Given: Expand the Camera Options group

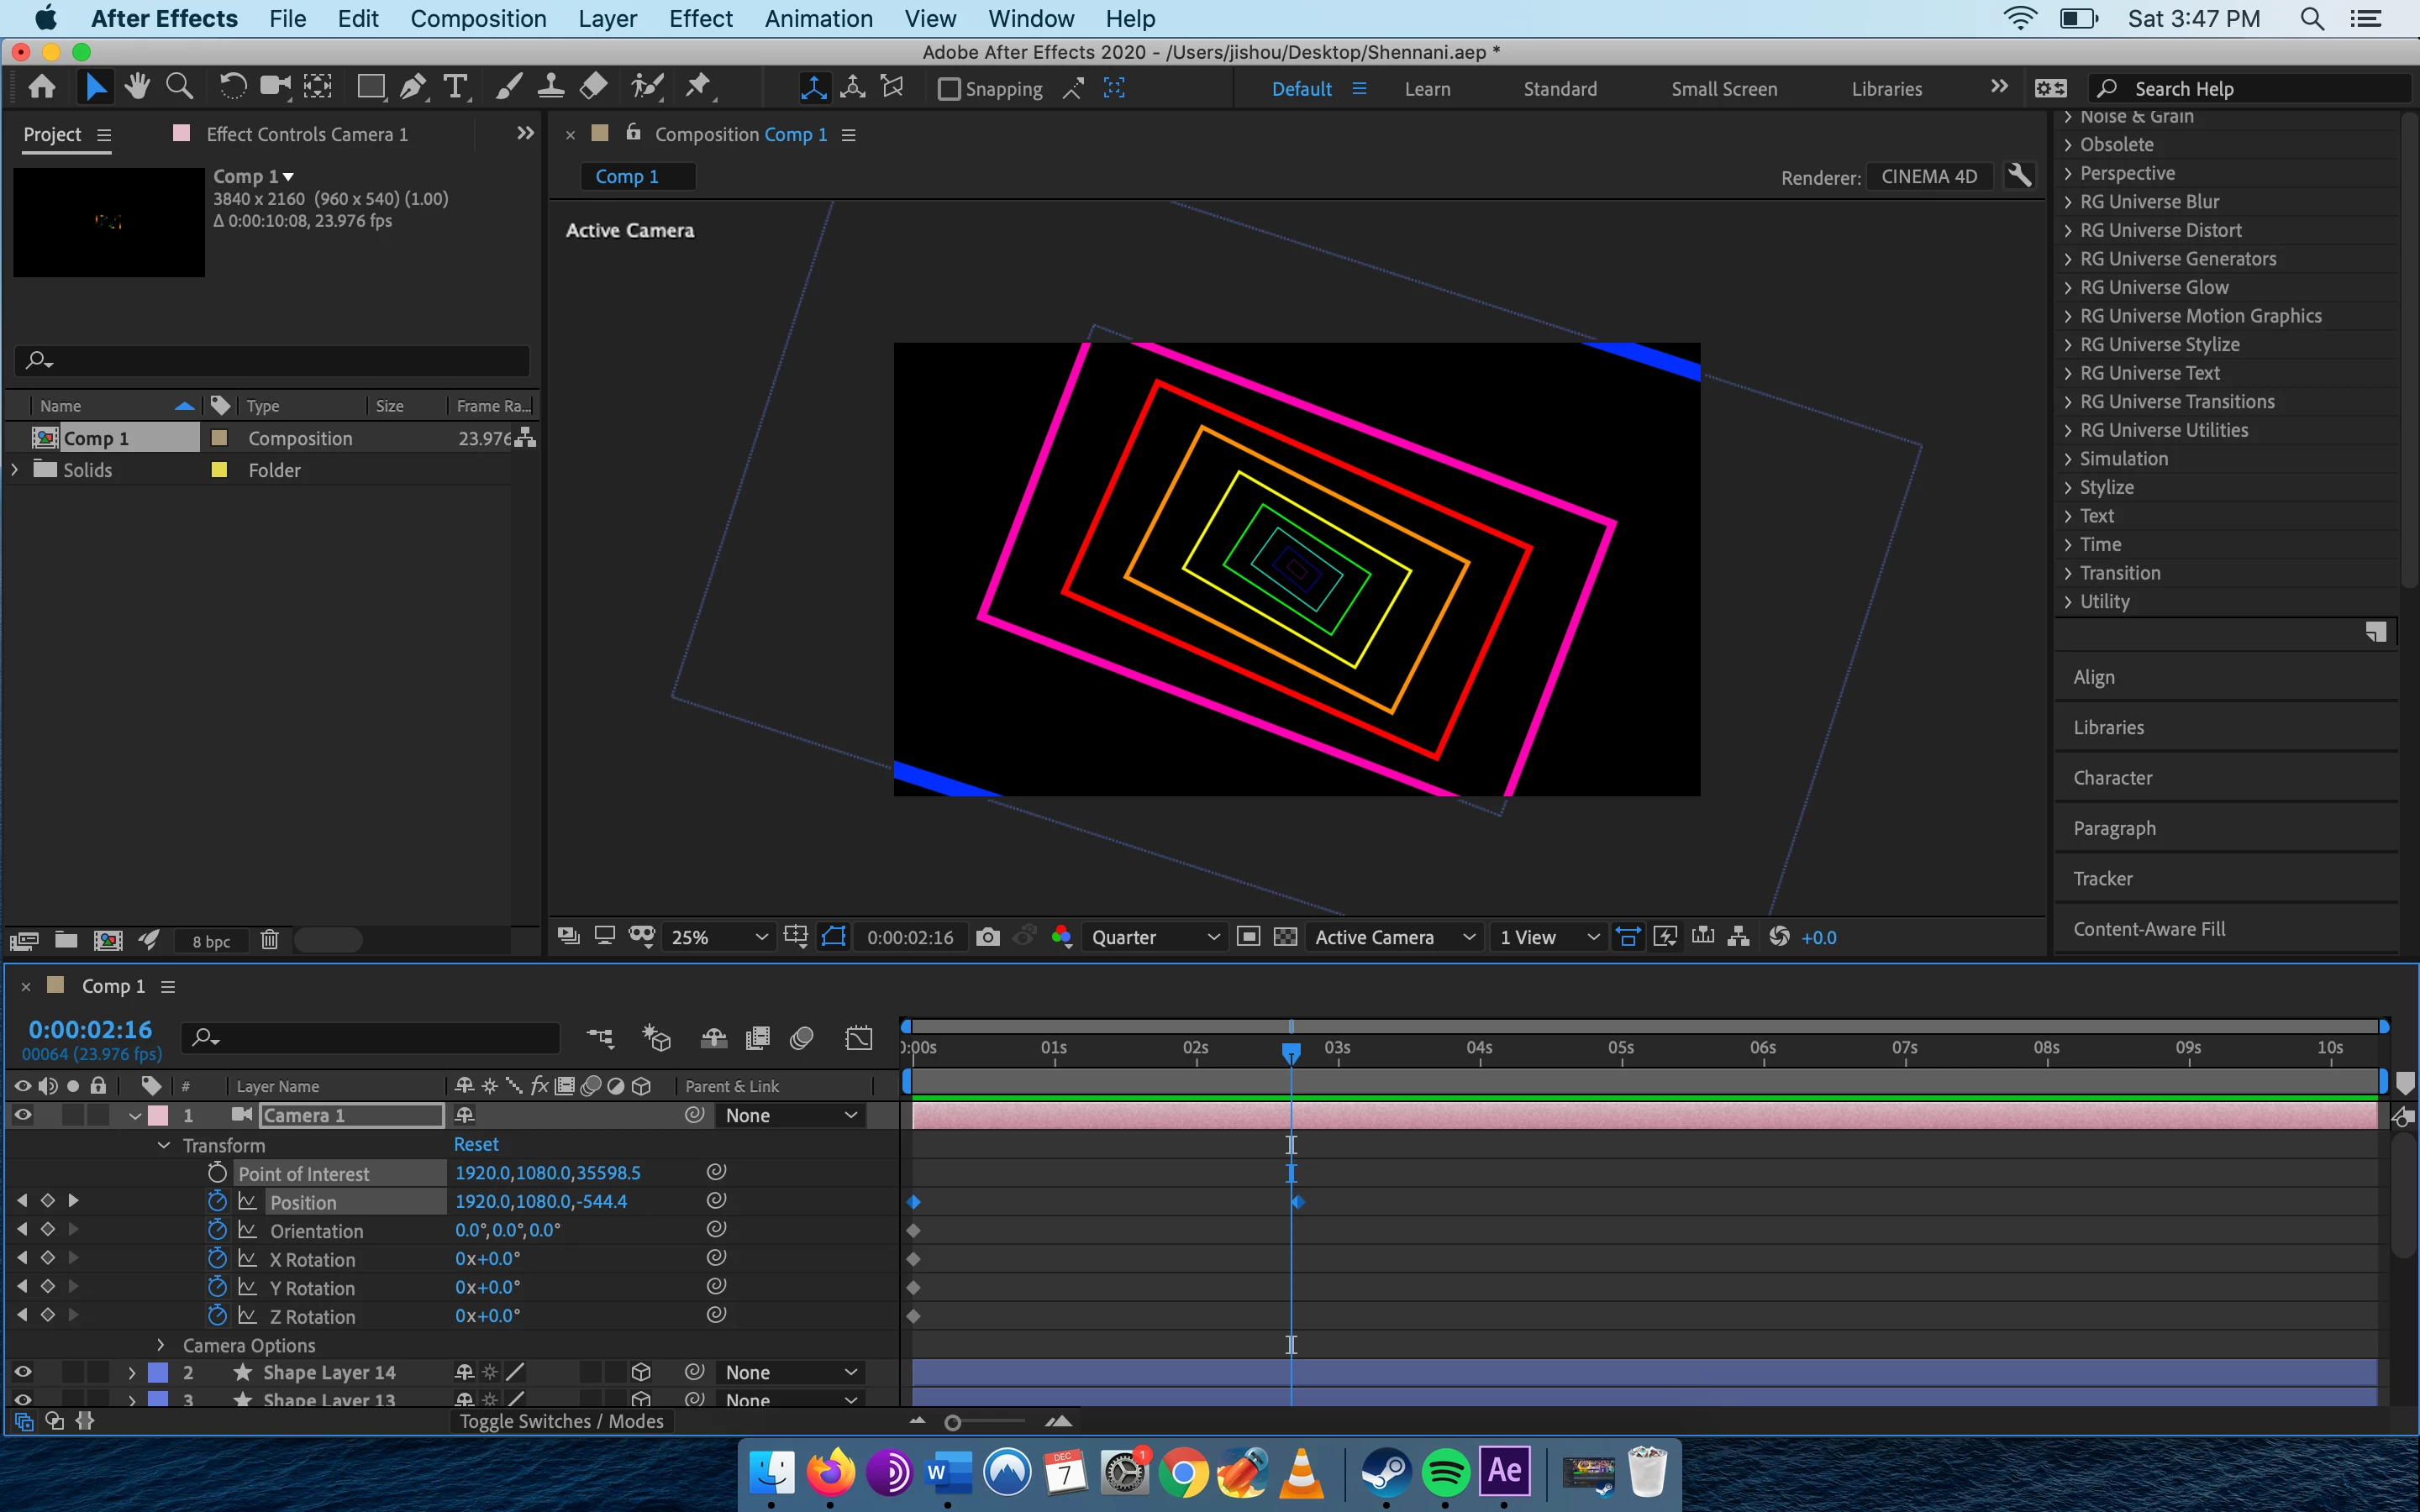Looking at the screenshot, I should click(161, 1345).
